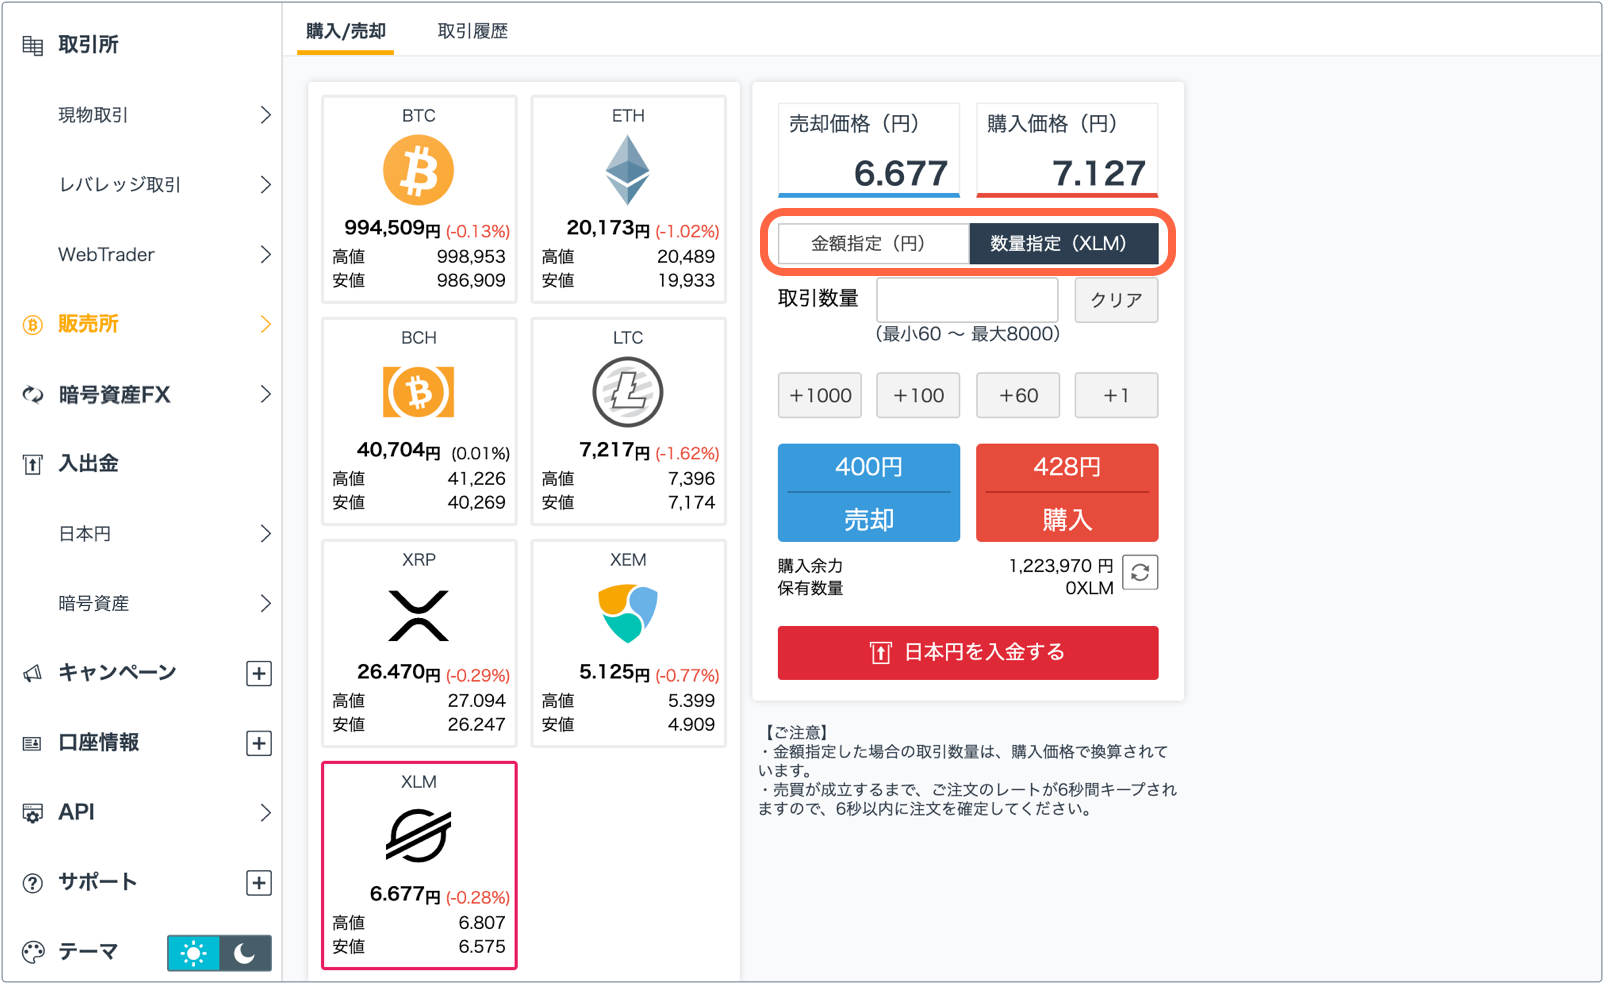Click the 取引所 exchange sidebar icon

tap(33, 45)
